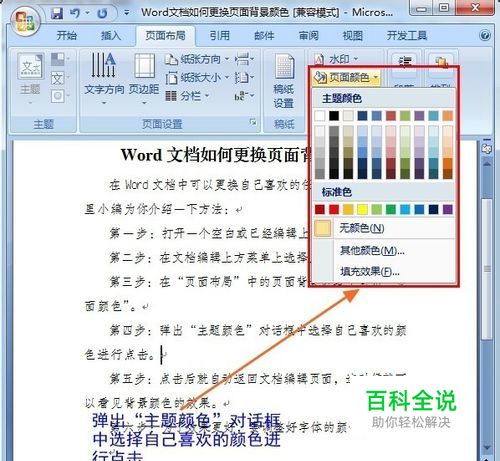Open the 开发工具 tab
This screenshot has height=461, width=500.
[407, 35]
